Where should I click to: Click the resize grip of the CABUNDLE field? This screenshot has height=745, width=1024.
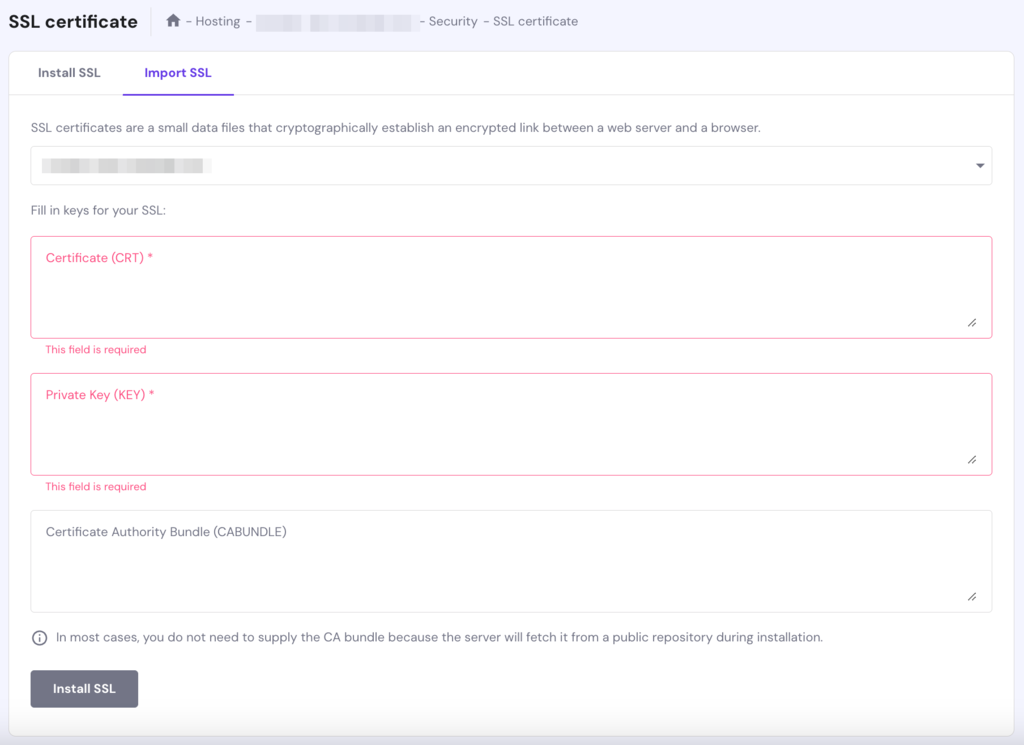(971, 596)
